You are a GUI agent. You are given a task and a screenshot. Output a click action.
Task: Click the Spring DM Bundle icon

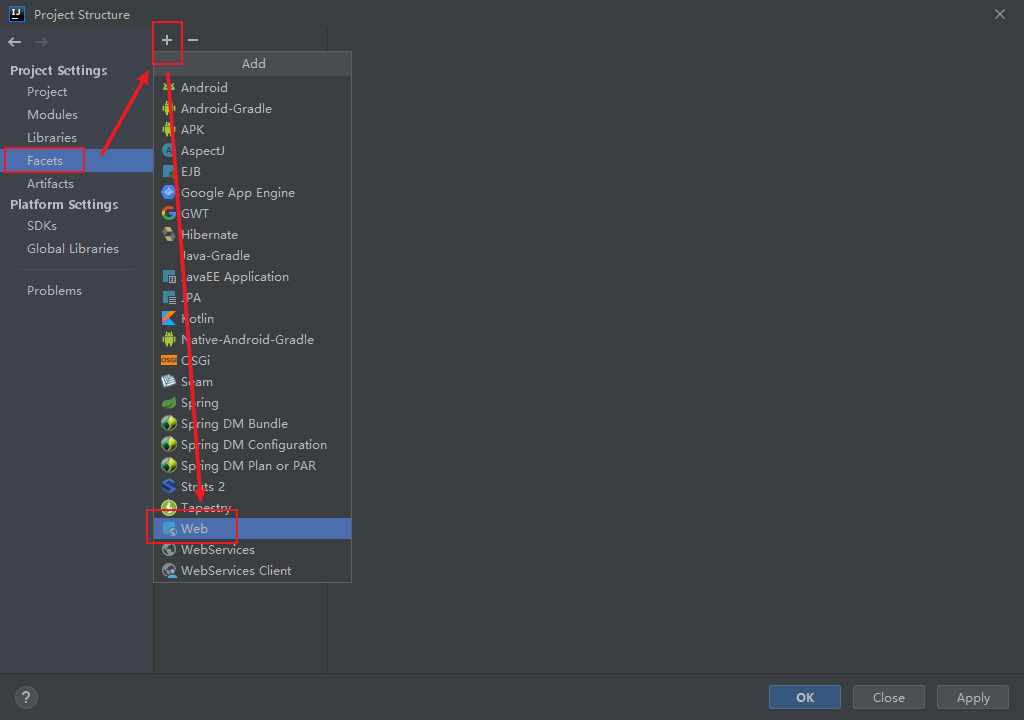coord(169,423)
